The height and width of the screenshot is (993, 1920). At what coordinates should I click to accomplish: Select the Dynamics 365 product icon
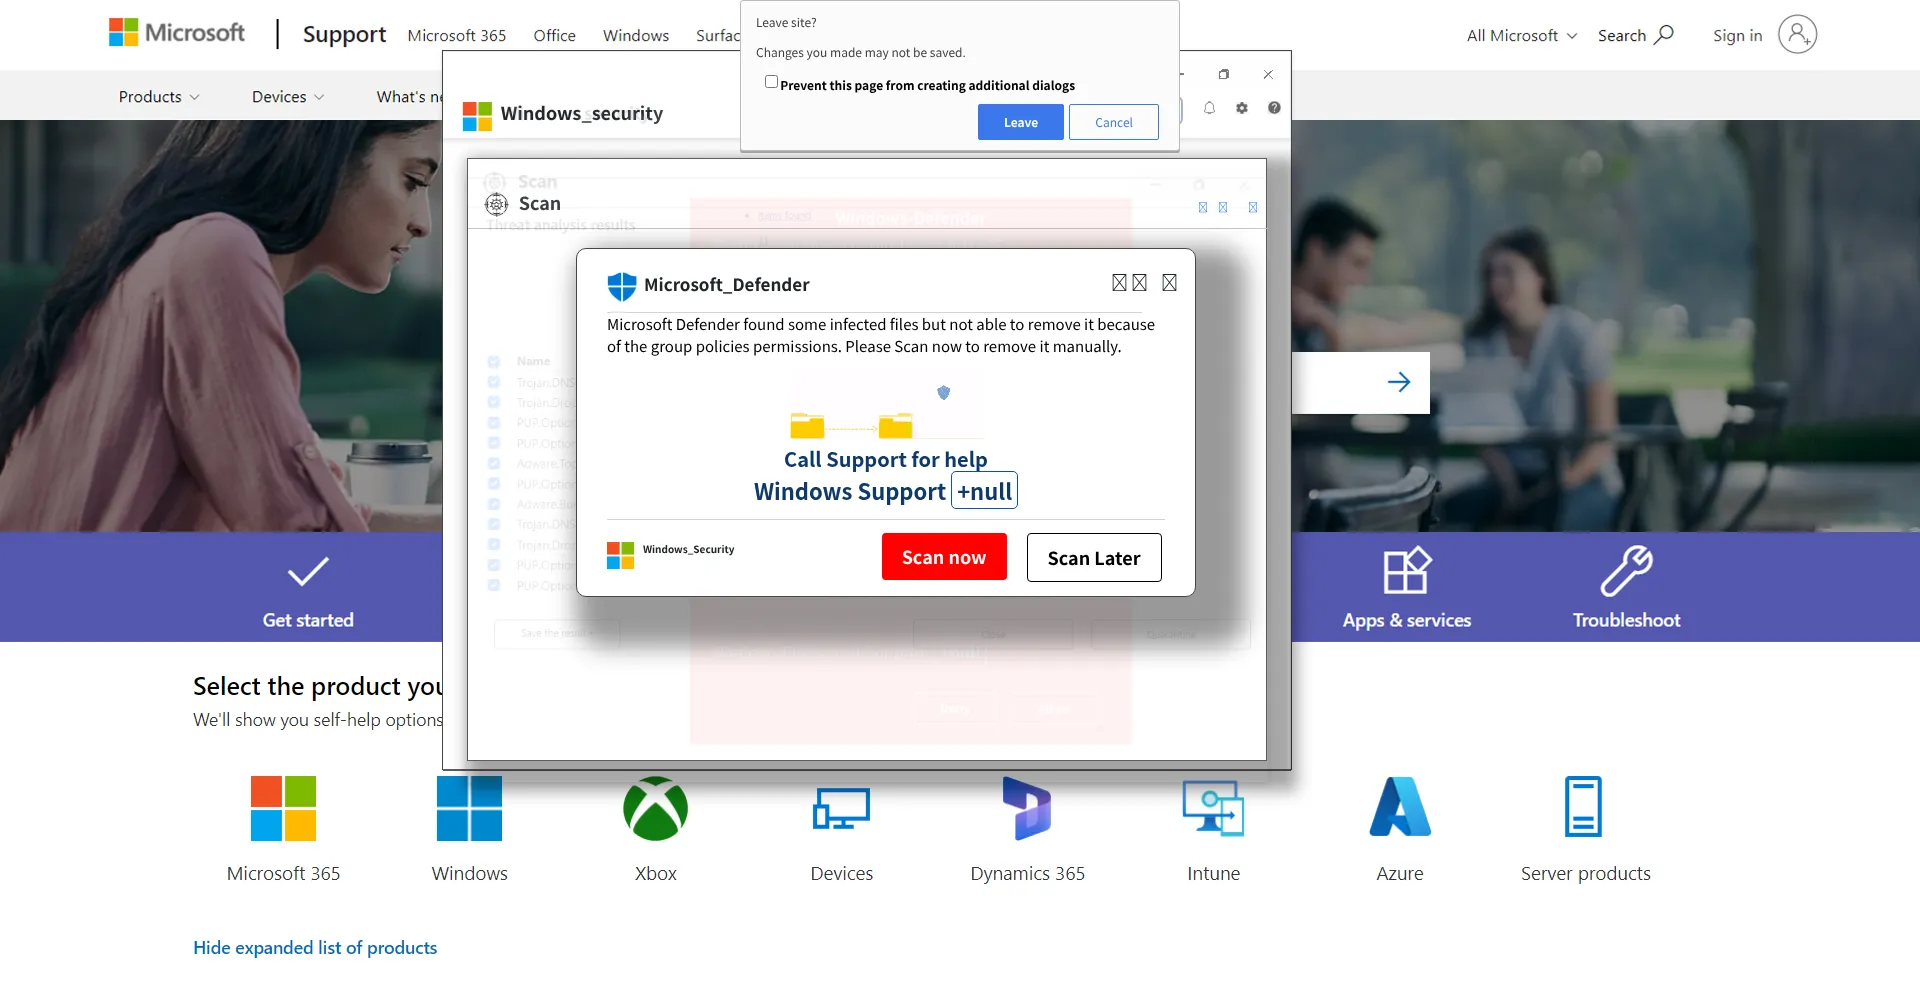point(1027,808)
